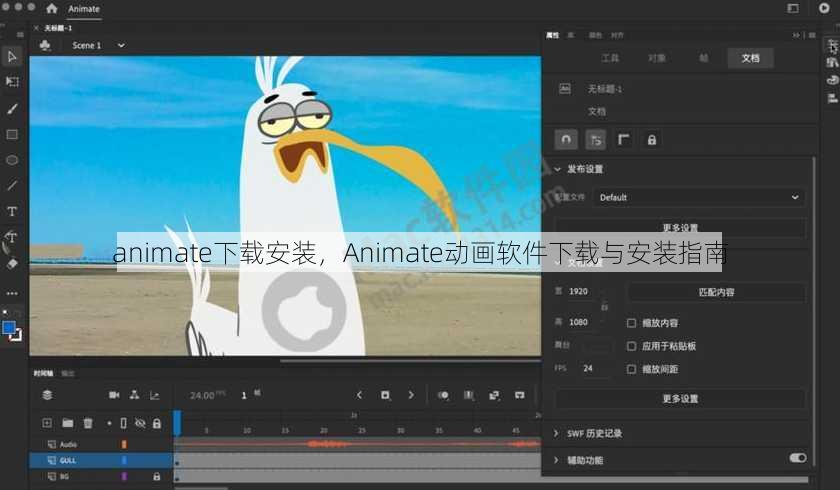Viewport: 840px width, 490px height.
Task: Select the 时间轴 panel tab
Action: tap(43, 373)
